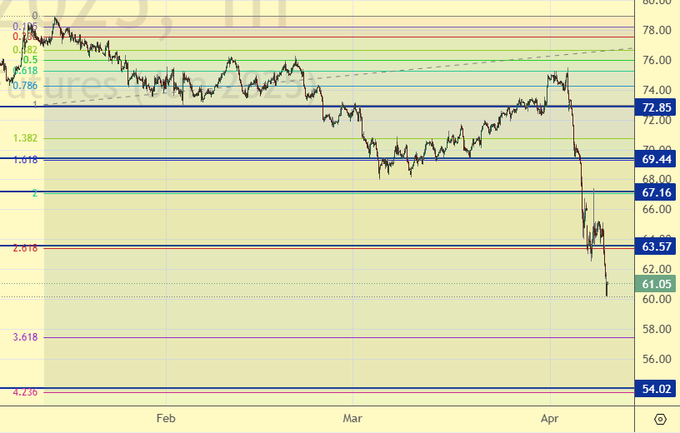The image size is (680, 433).
Task: Select the 54.02 price level label
Action: coord(656,389)
